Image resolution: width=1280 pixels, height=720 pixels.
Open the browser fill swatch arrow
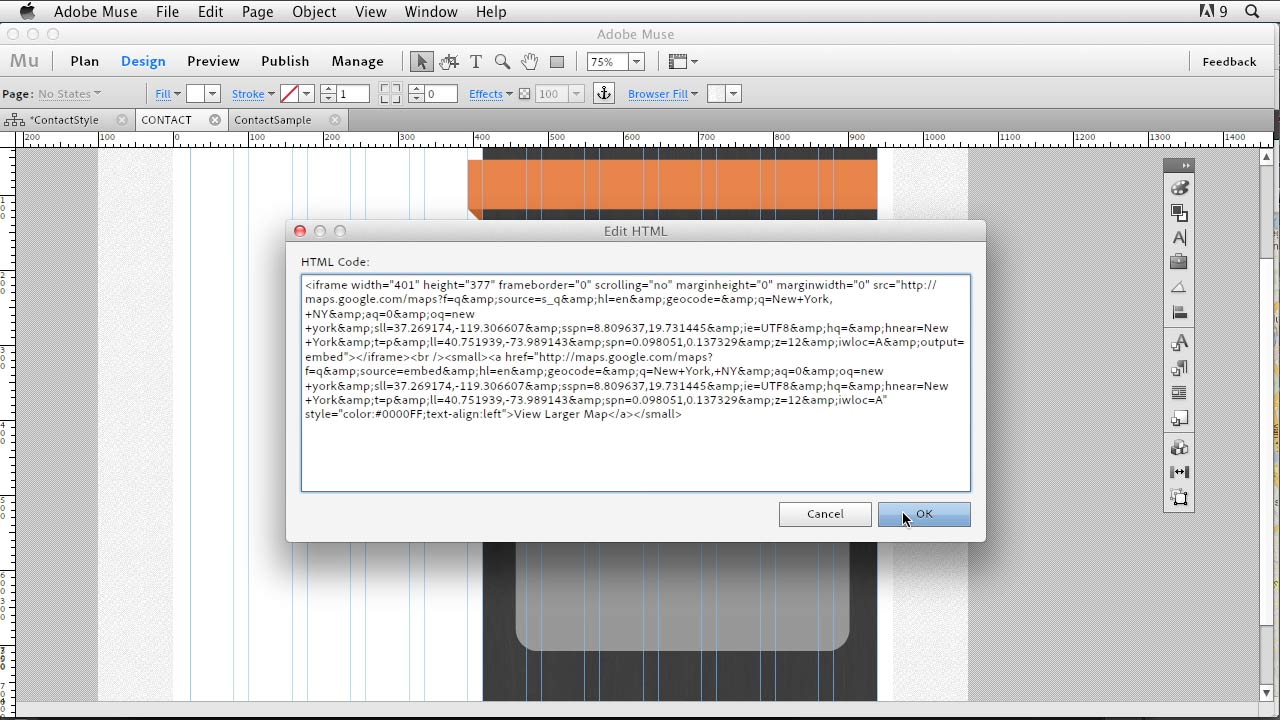[x=733, y=94]
